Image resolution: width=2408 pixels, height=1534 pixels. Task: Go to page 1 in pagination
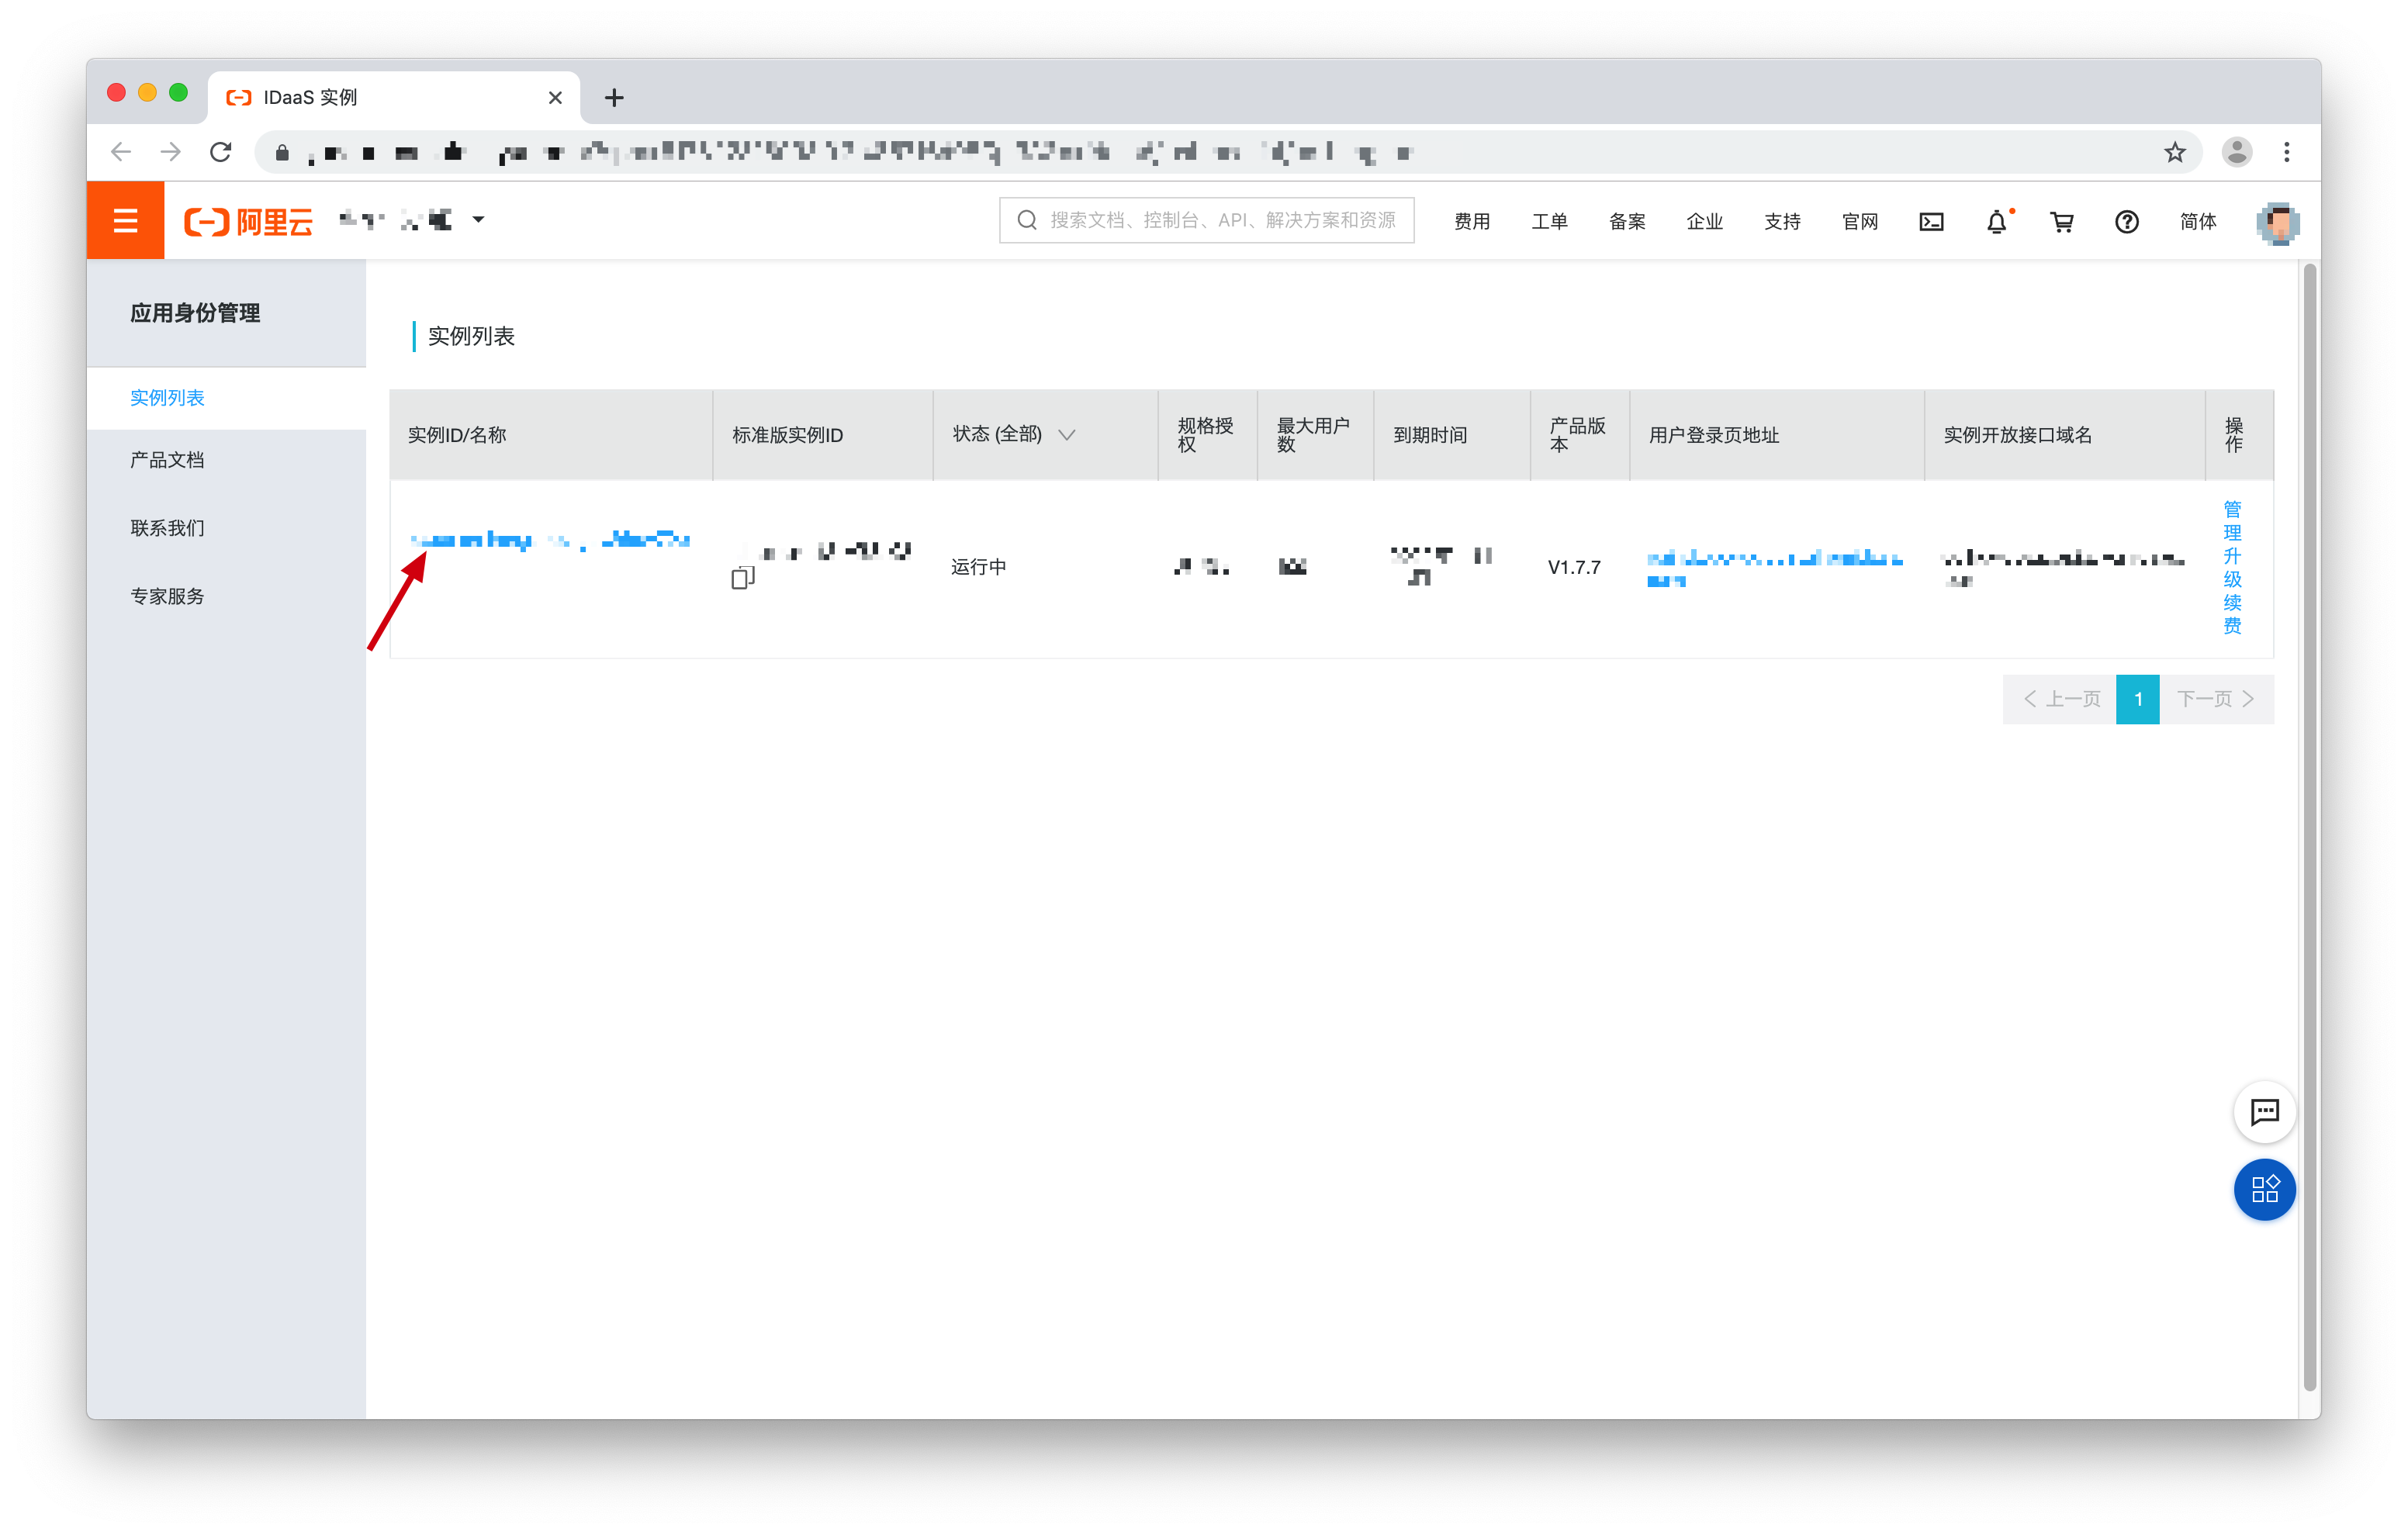[x=2137, y=698]
